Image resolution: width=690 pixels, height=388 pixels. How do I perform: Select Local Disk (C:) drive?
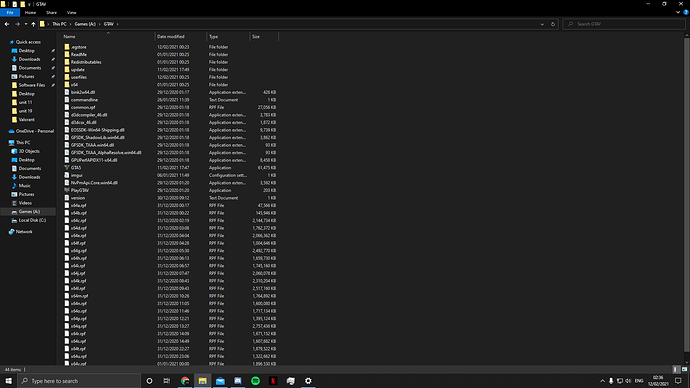click(x=32, y=220)
